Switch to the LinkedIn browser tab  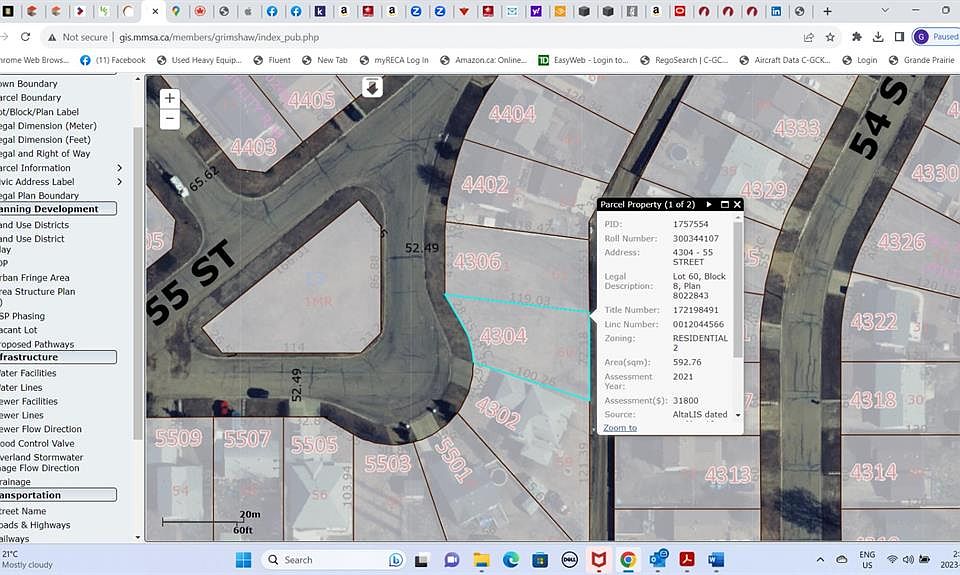(776, 11)
